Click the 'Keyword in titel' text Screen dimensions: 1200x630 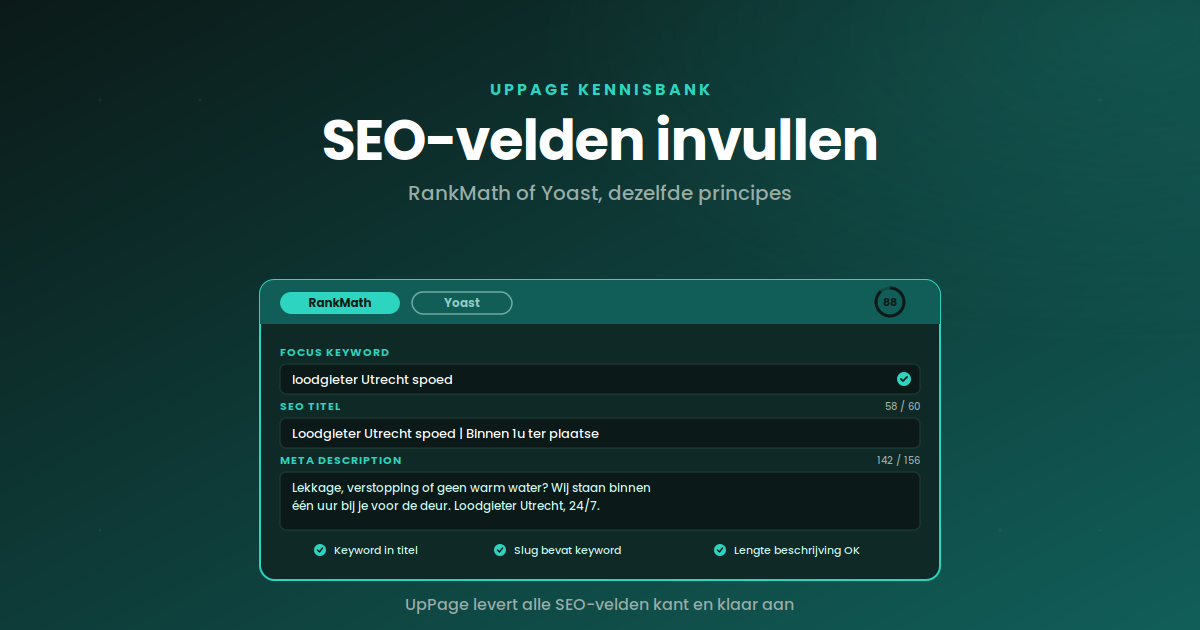[x=376, y=550]
